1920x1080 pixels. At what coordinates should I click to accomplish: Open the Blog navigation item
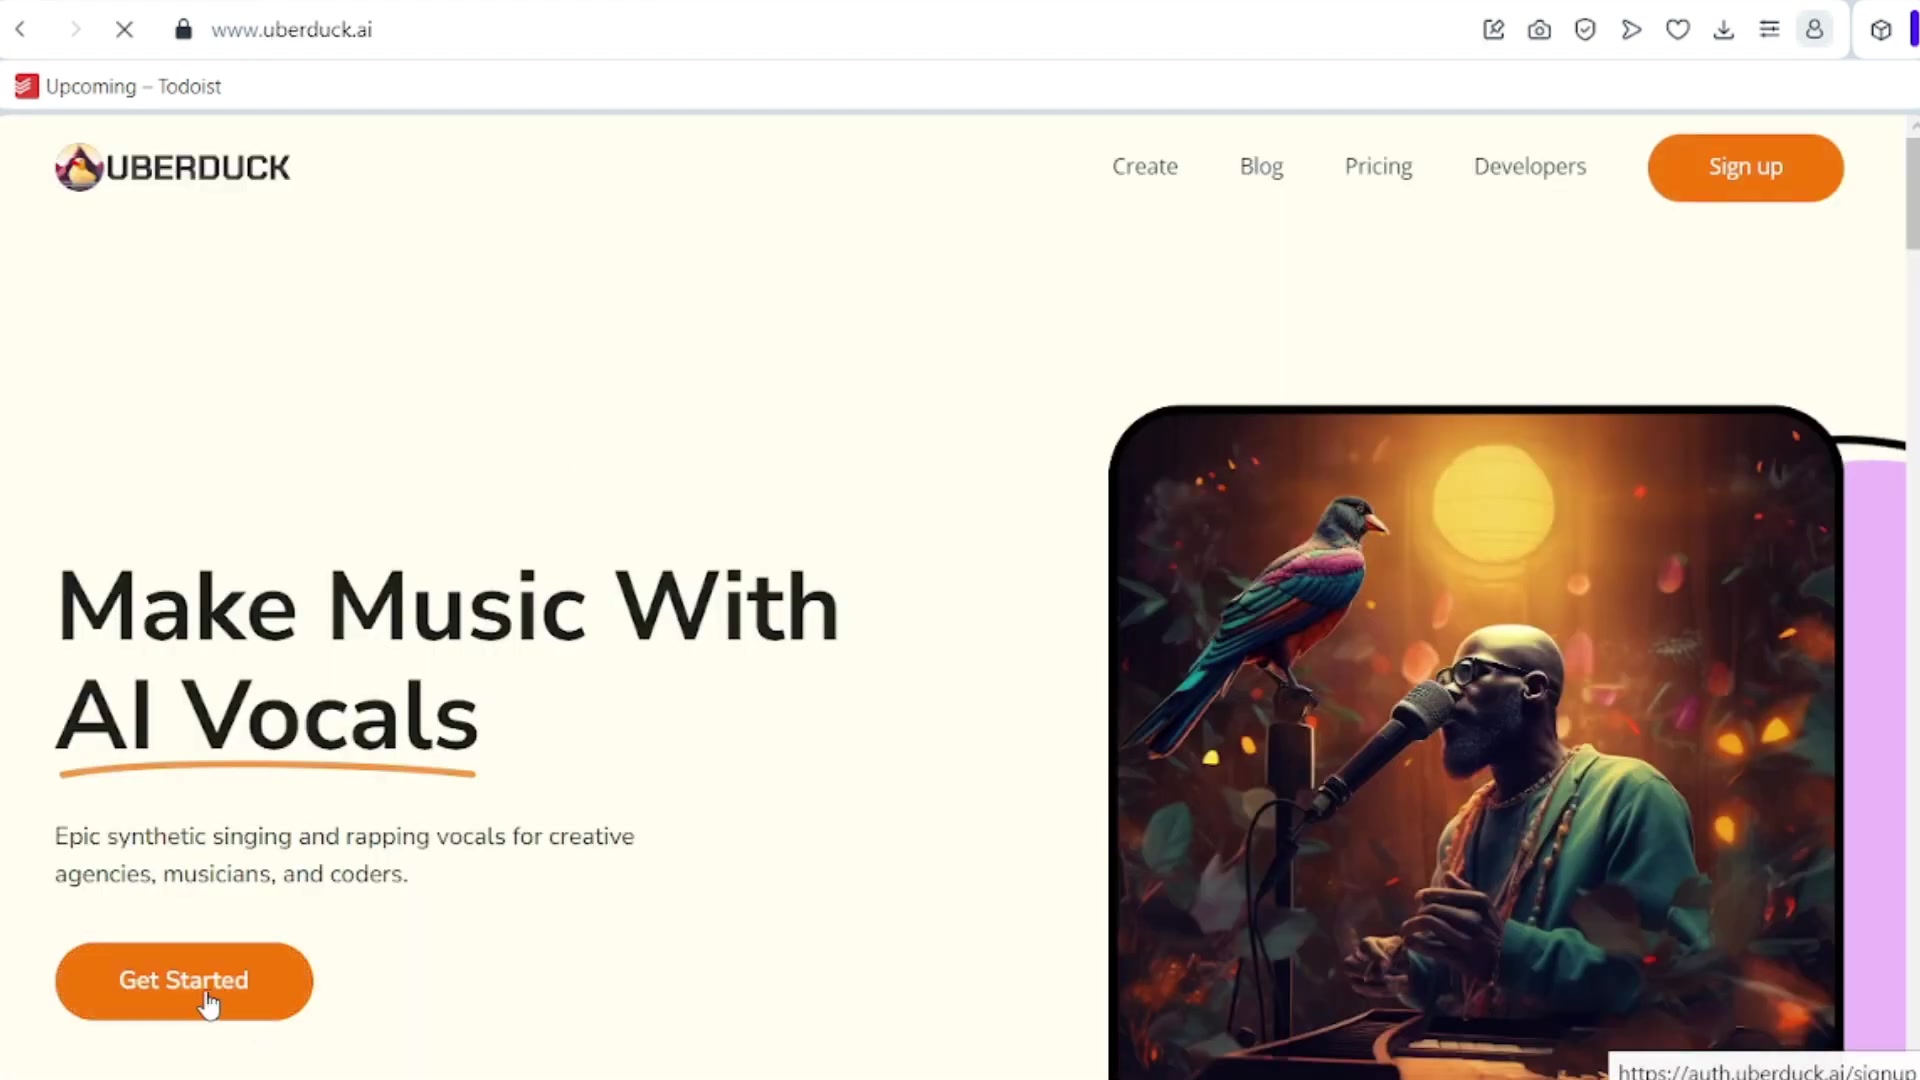click(x=1261, y=167)
